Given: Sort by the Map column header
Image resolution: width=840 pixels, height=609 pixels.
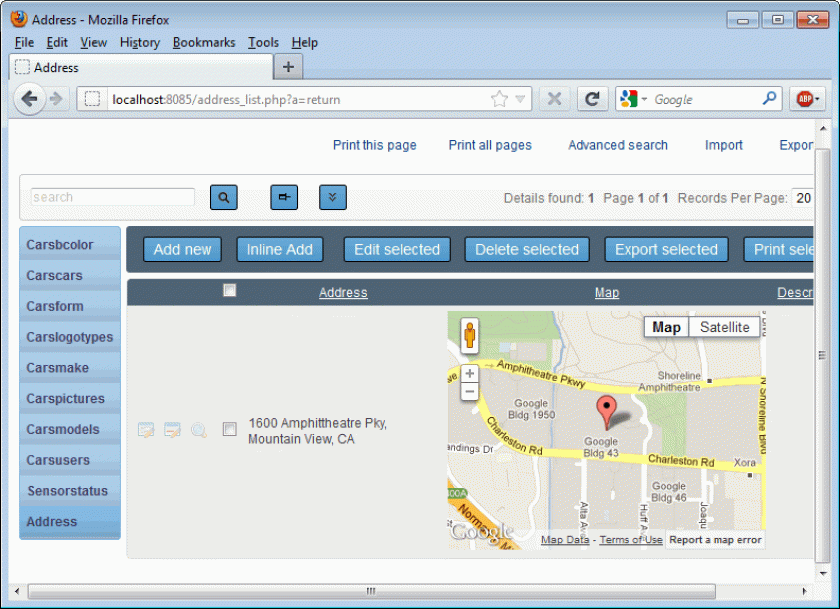Looking at the screenshot, I should point(606,292).
